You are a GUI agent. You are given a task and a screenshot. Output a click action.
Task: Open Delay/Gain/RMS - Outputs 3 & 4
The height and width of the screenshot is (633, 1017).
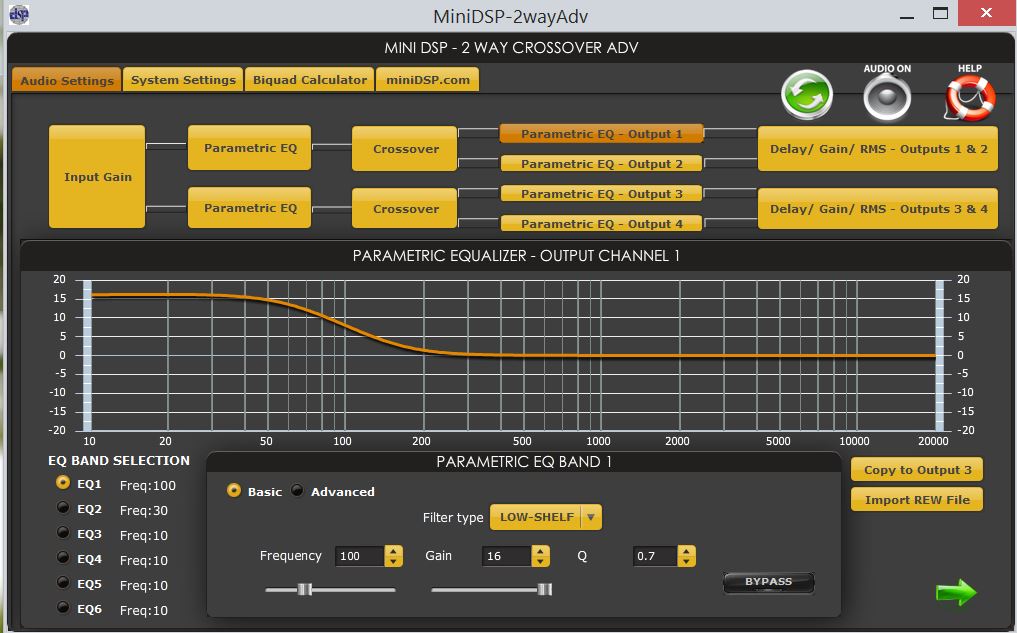[x=878, y=208]
